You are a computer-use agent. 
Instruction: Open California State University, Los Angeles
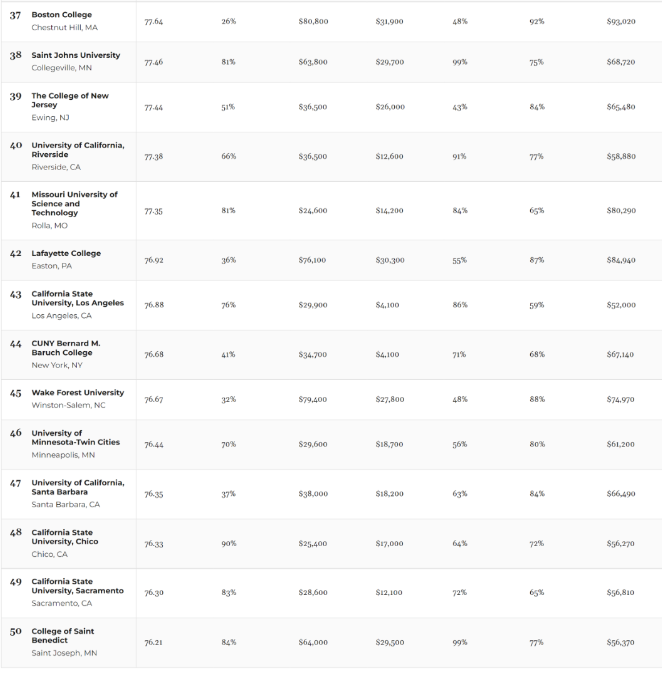77,298
